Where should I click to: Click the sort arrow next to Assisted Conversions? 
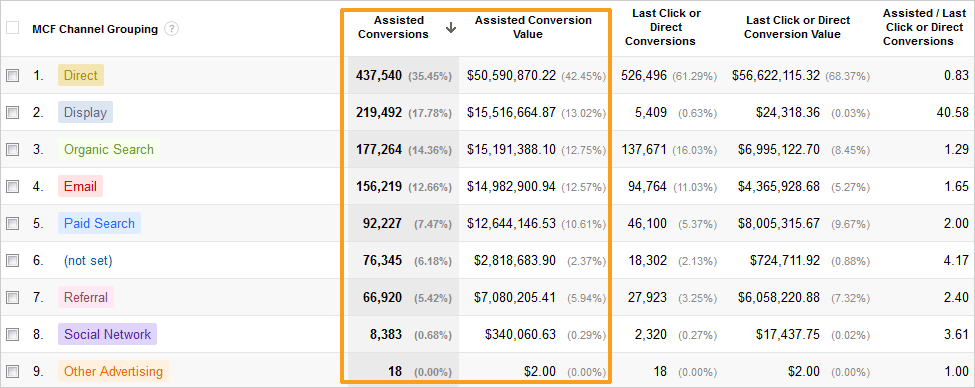pyautogui.click(x=451, y=28)
